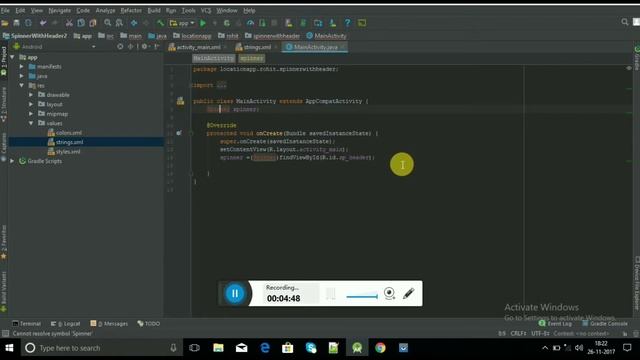Open the TODO tool window
The width and height of the screenshot is (640, 360).
pos(149,324)
